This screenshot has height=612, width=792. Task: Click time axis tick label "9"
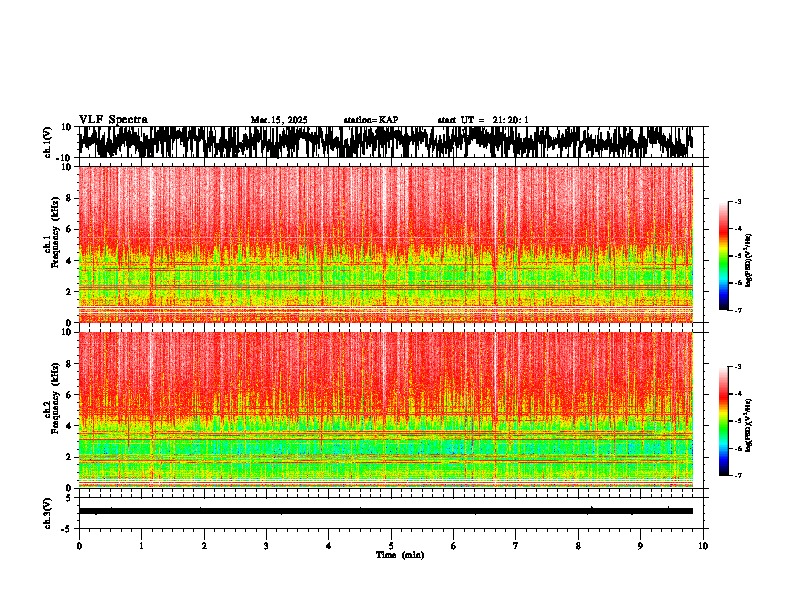(x=640, y=546)
